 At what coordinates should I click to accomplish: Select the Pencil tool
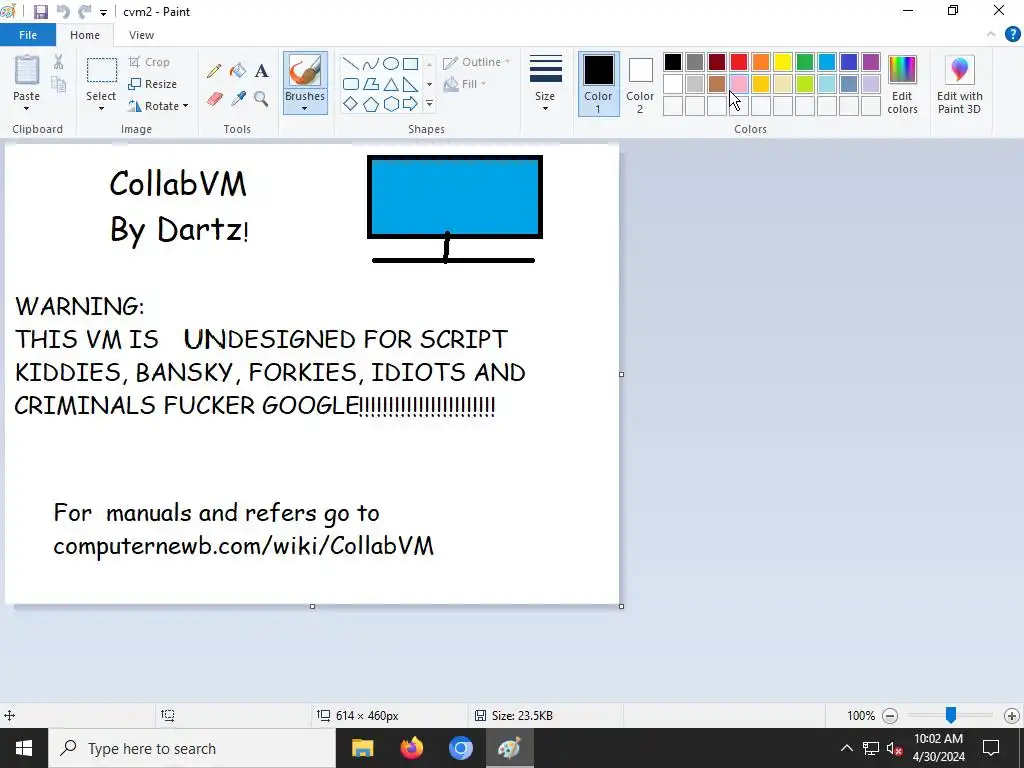pos(214,71)
